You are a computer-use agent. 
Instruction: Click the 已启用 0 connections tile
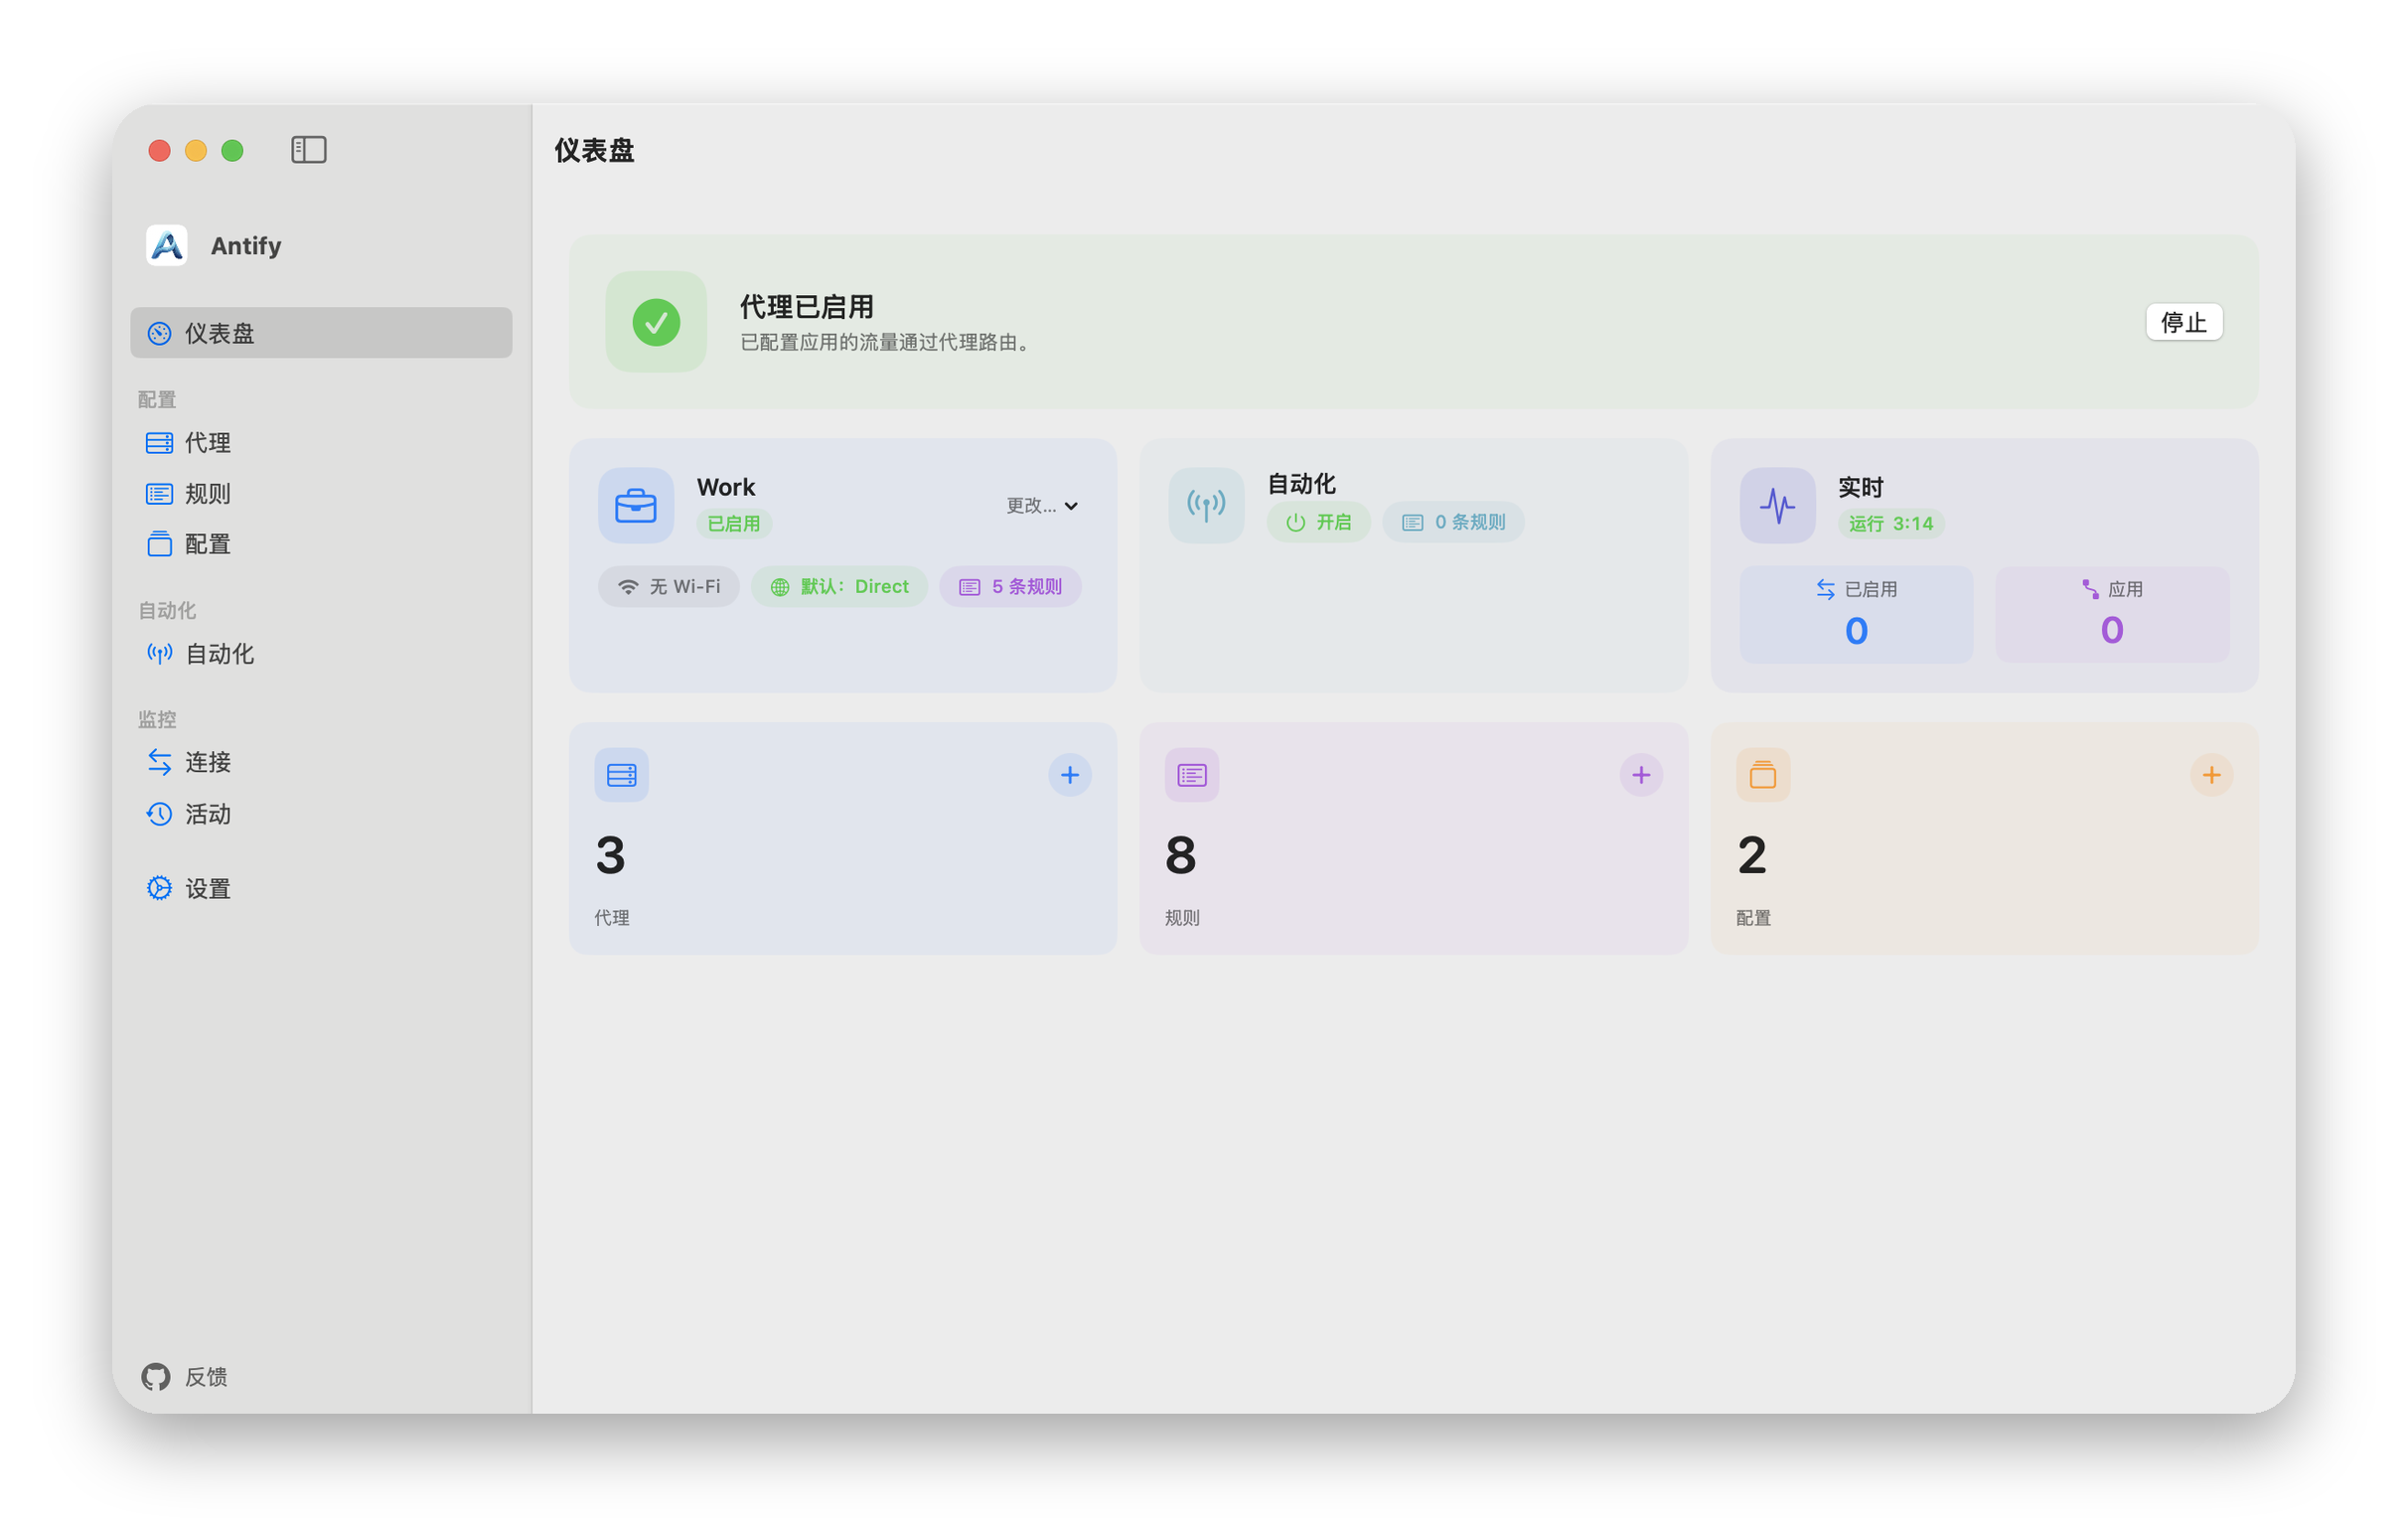click(x=1856, y=615)
